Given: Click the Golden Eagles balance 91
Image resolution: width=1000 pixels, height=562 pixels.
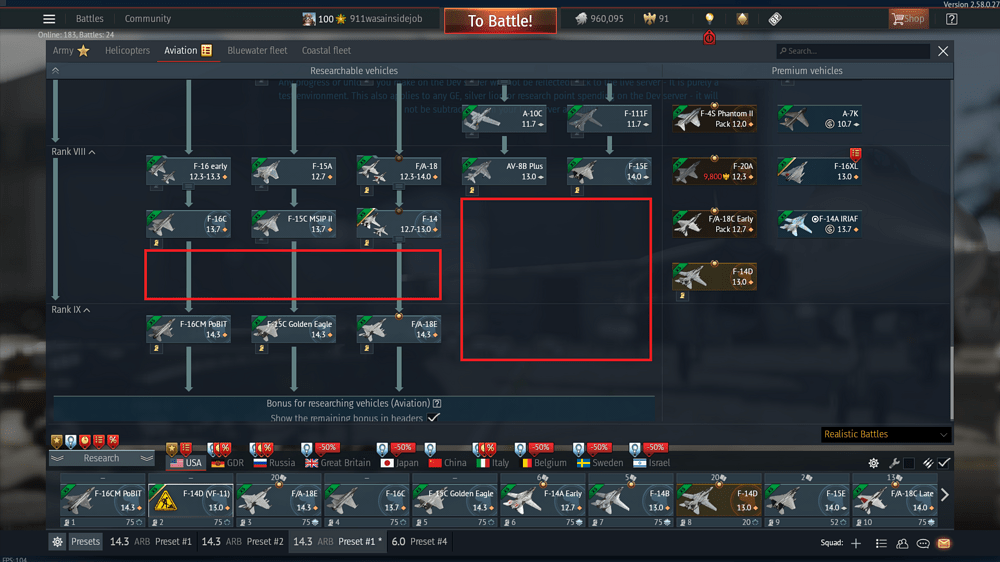Looking at the screenshot, I should click(x=657, y=19).
